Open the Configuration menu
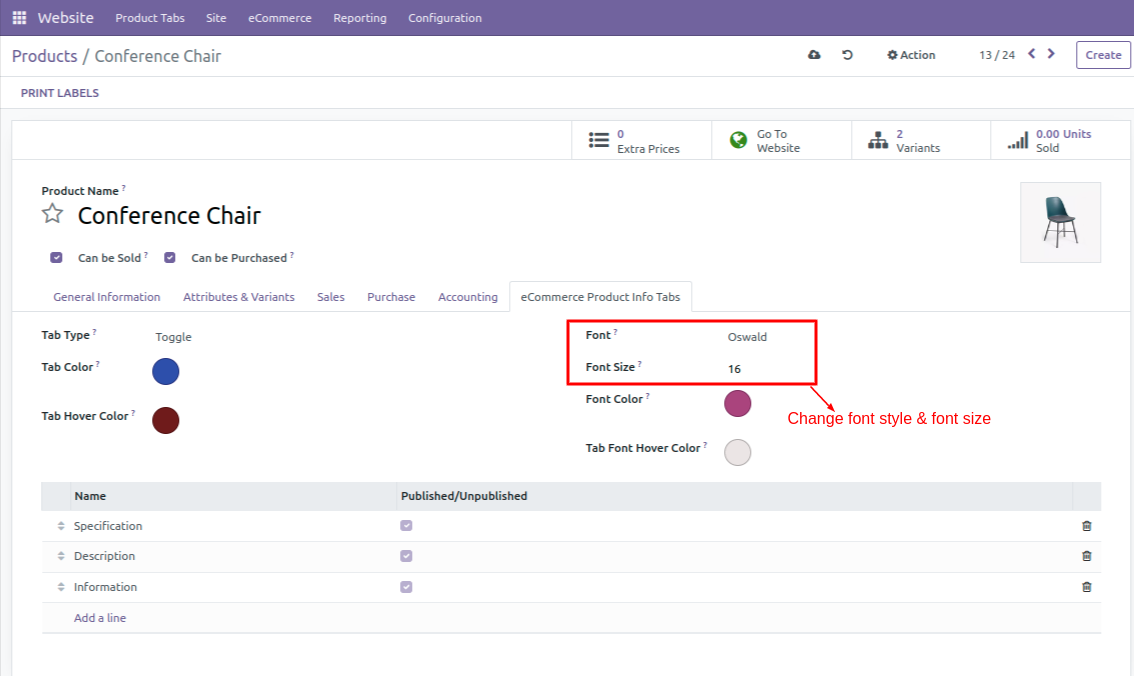Viewport: 1134px width, 676px height. click(x=445, y=18)
